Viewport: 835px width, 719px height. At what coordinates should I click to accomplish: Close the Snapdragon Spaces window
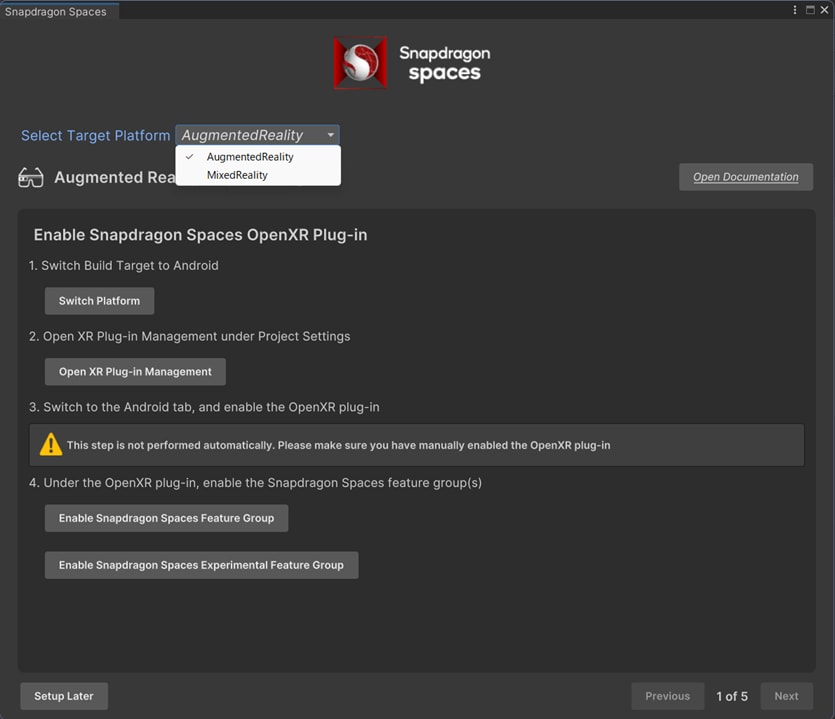click(824, 10)
